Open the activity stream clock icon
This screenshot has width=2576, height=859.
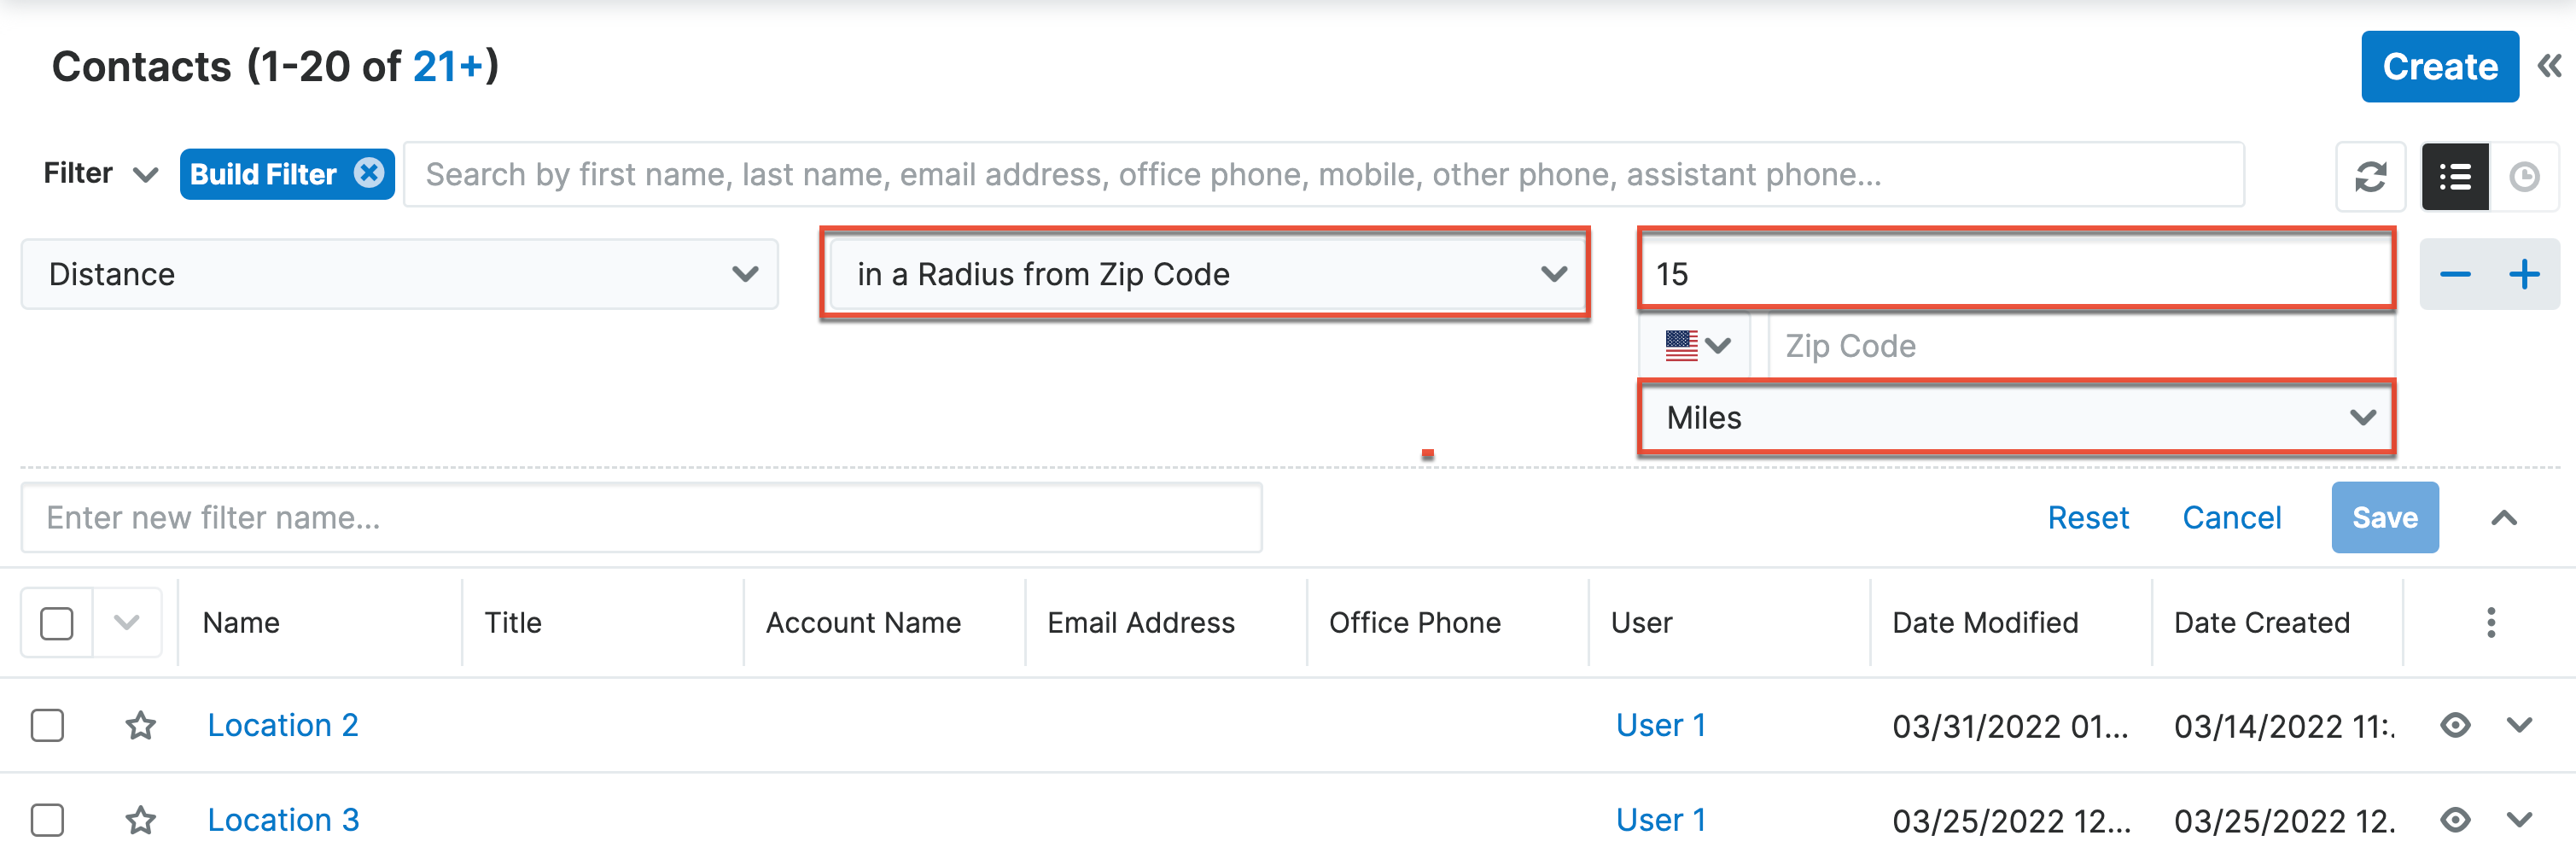point(2524,177)
